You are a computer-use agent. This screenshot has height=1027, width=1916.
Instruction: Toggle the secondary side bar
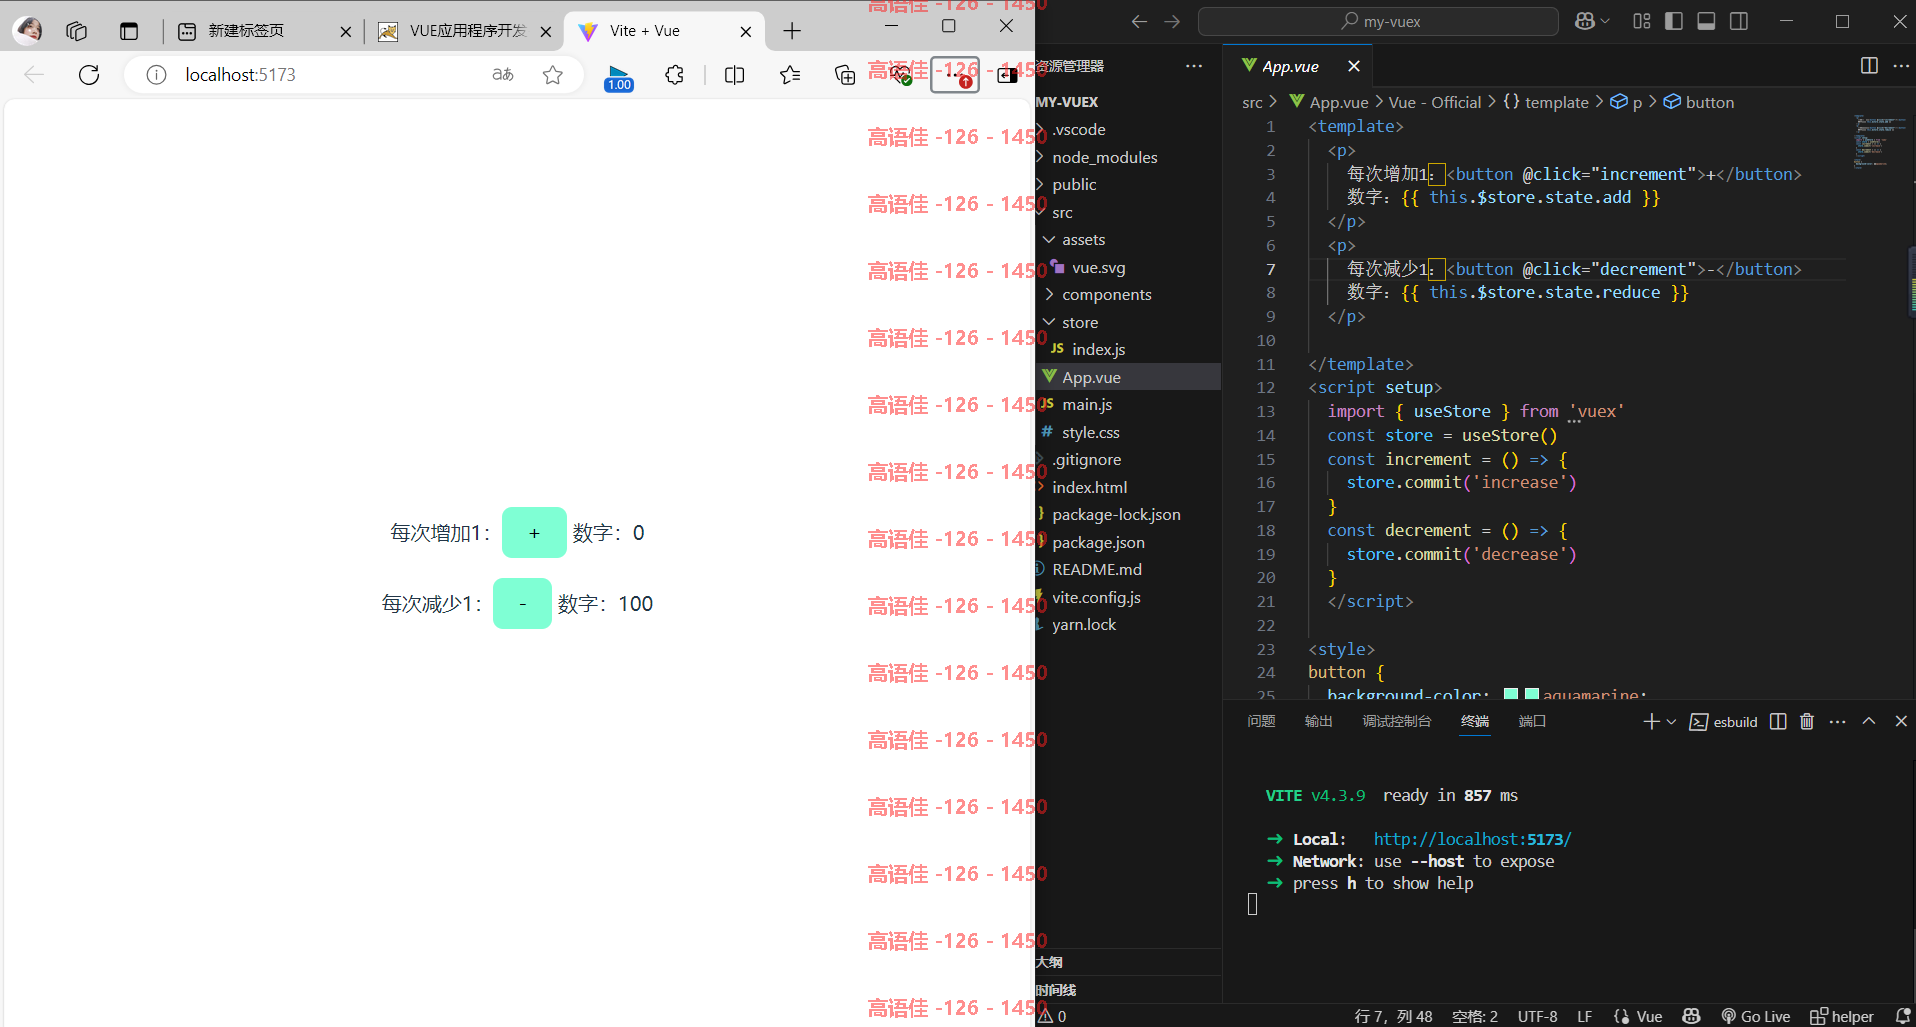(x=1739, y=21)
